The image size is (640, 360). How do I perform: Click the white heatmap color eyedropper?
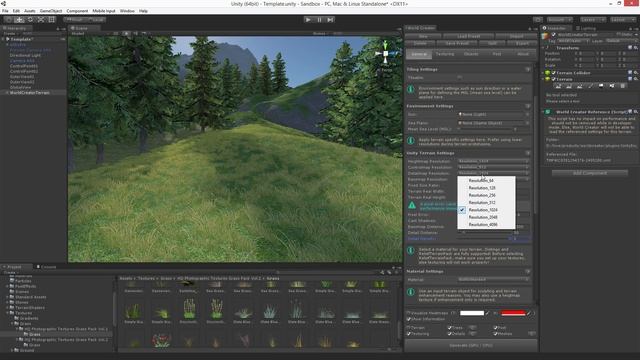pos(487,313)
